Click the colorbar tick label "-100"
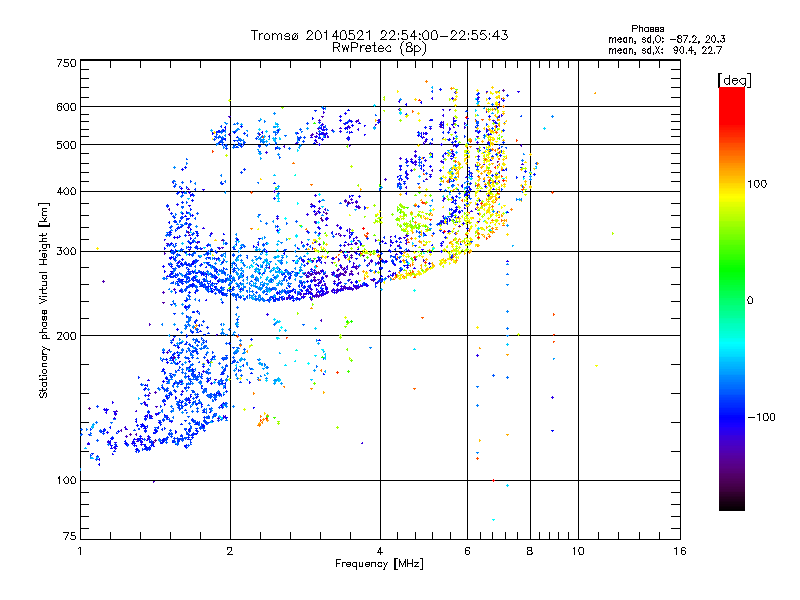This screenshot has height=600, width=800. coord(761,417)
